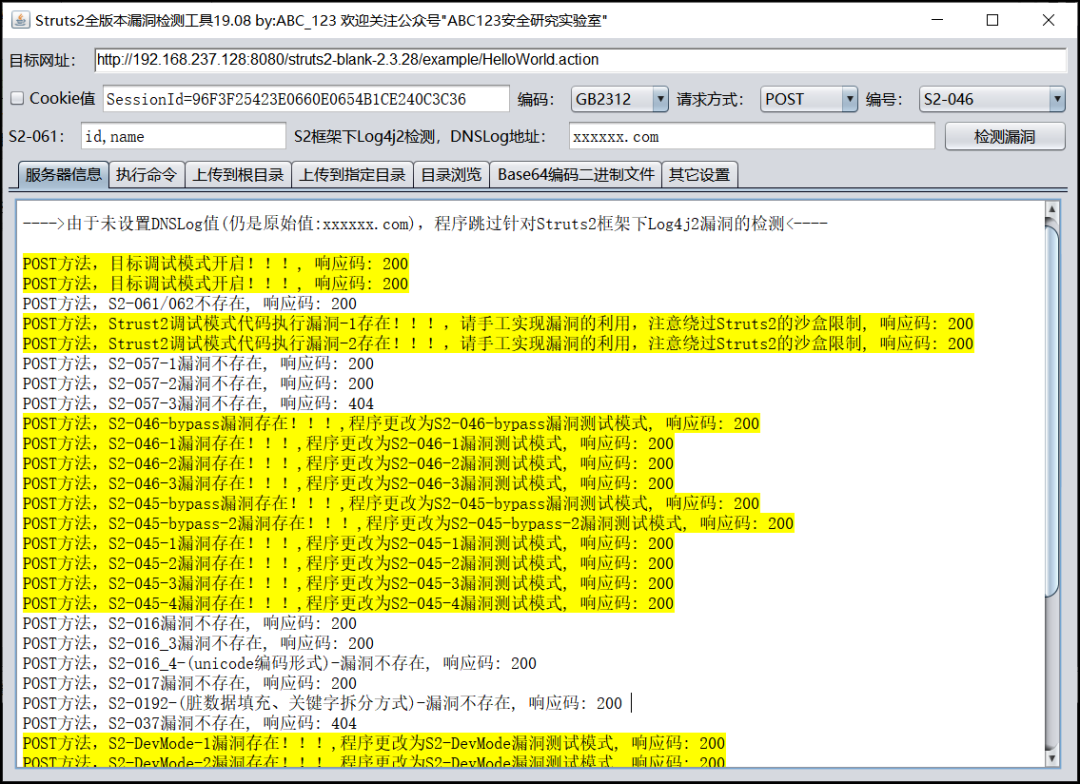Switch to the 执行命令 tab

[146, 175]
